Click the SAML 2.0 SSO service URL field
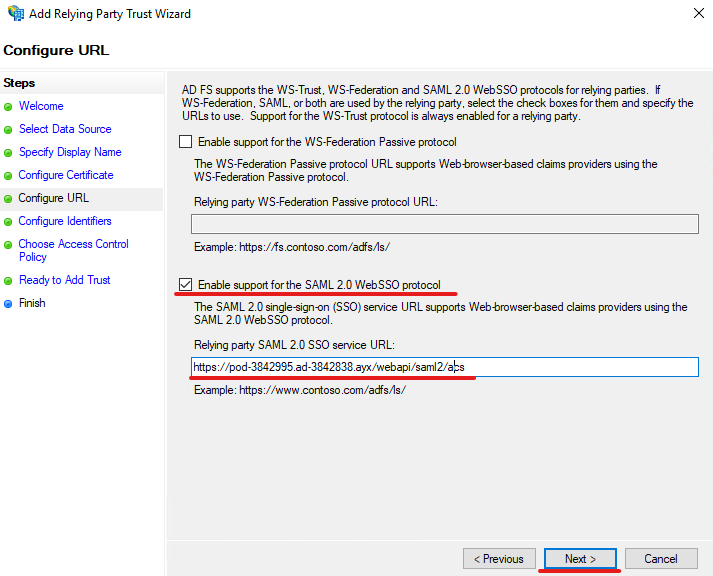 pos(445,367)
